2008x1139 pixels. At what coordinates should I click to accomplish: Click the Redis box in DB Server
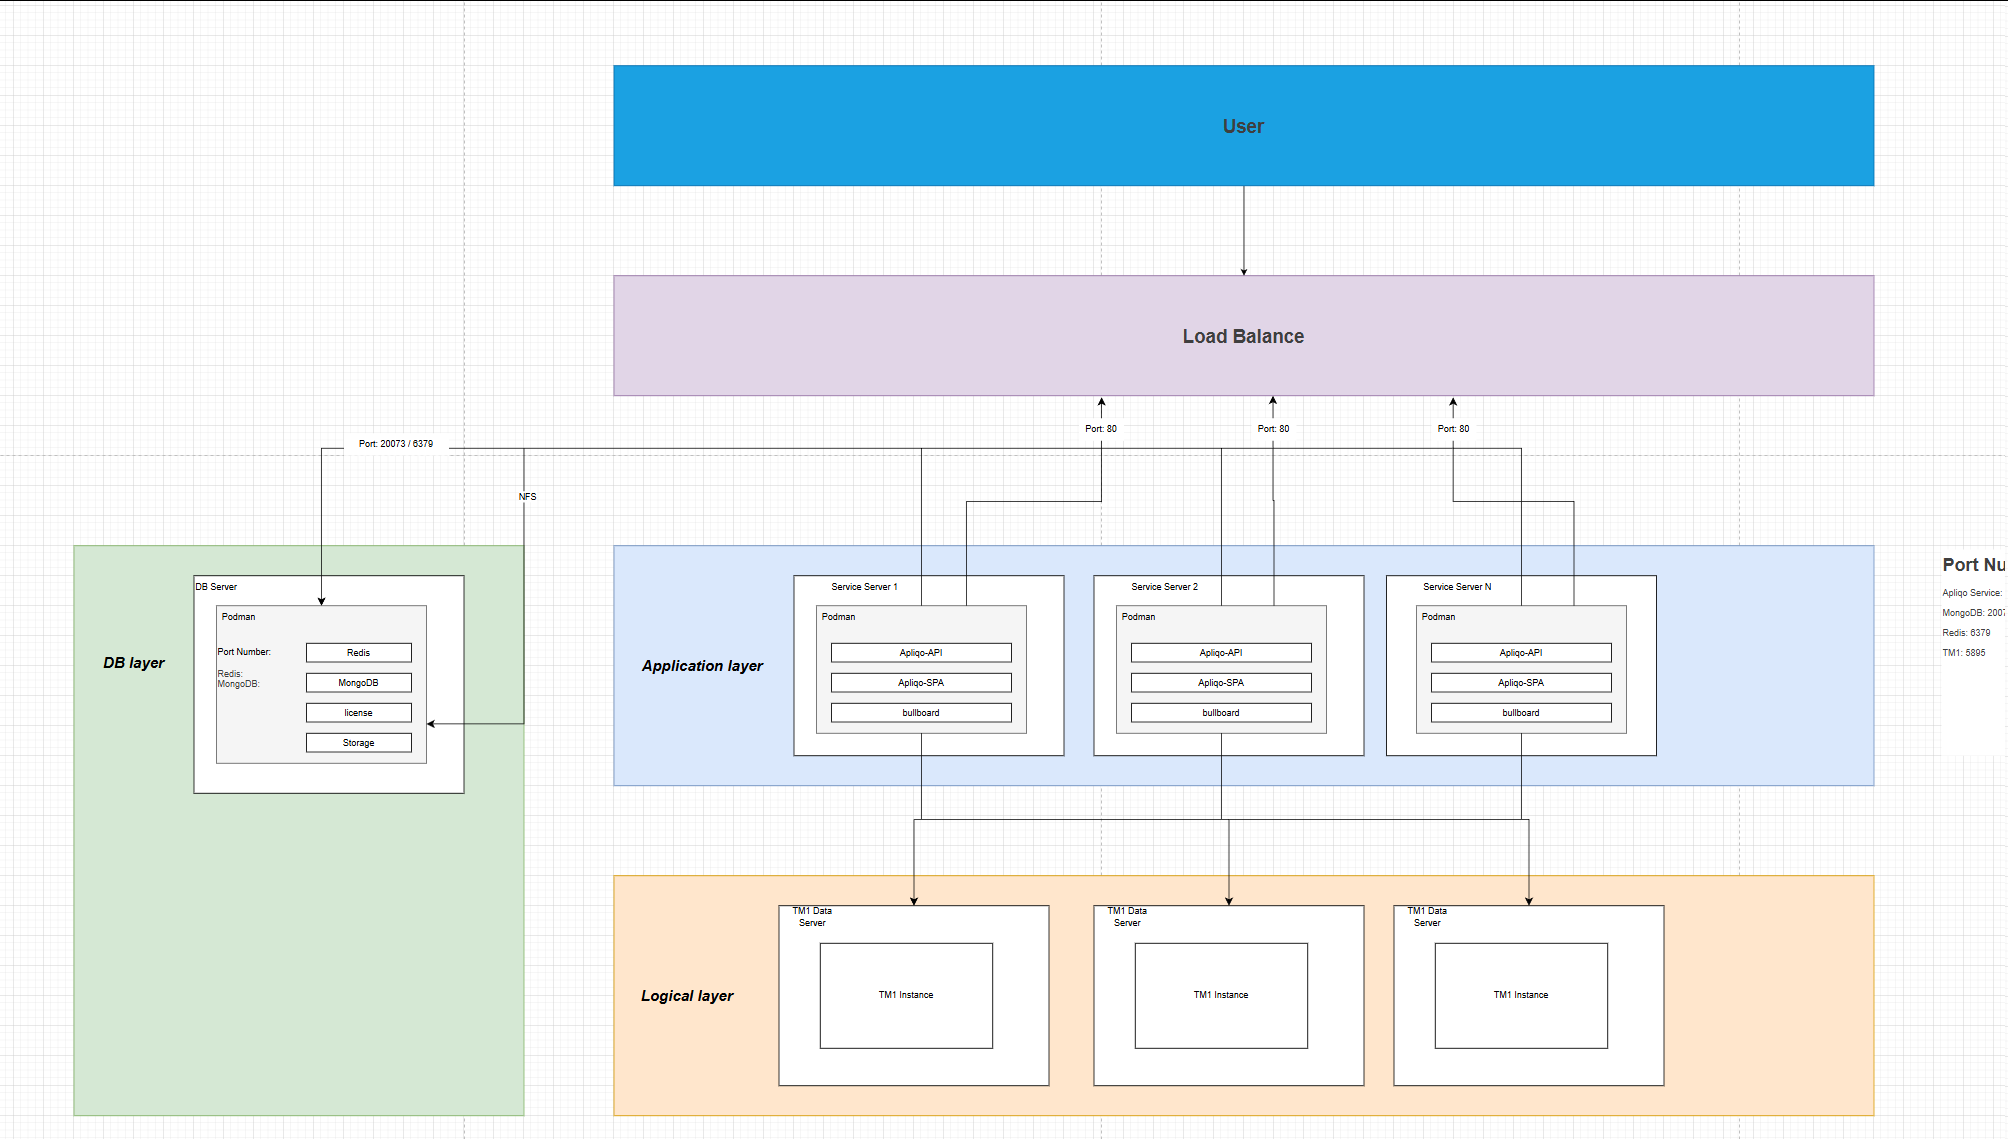pyautogui.click(x=358, y=653)
